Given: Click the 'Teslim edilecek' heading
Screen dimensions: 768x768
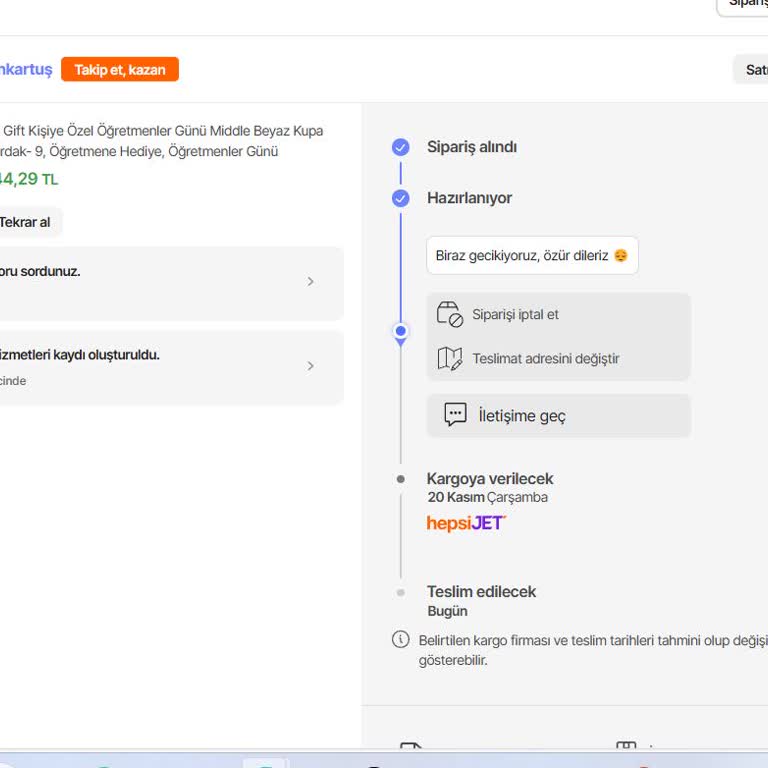Looking at the screenshot, I should coord(481,592).
